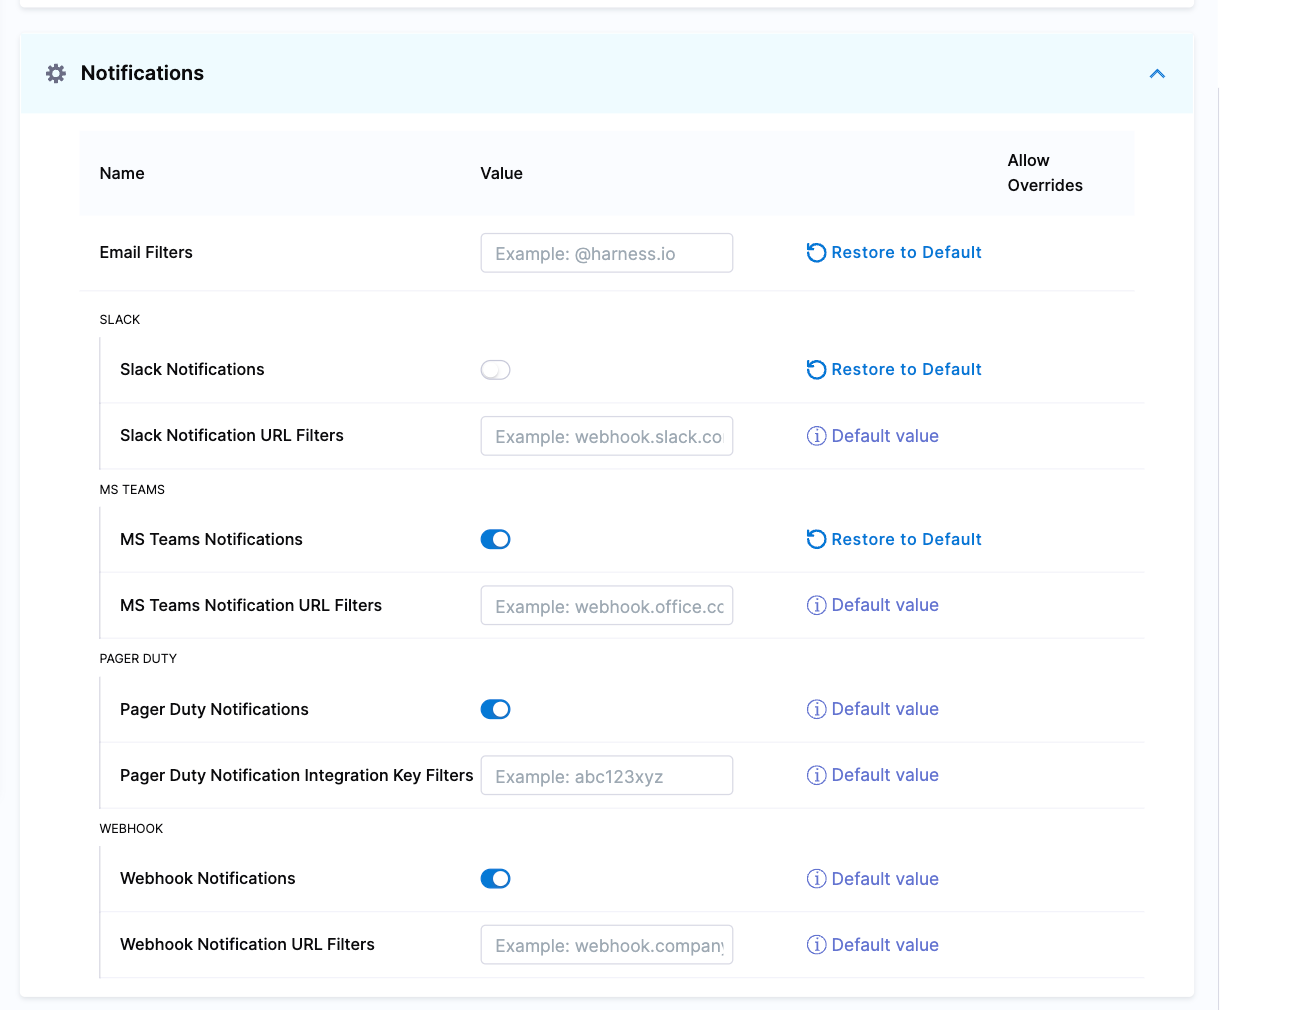Focus the Webhook Notification URL Filters input
1300x1010 pixels.
(x=606, y=945)
